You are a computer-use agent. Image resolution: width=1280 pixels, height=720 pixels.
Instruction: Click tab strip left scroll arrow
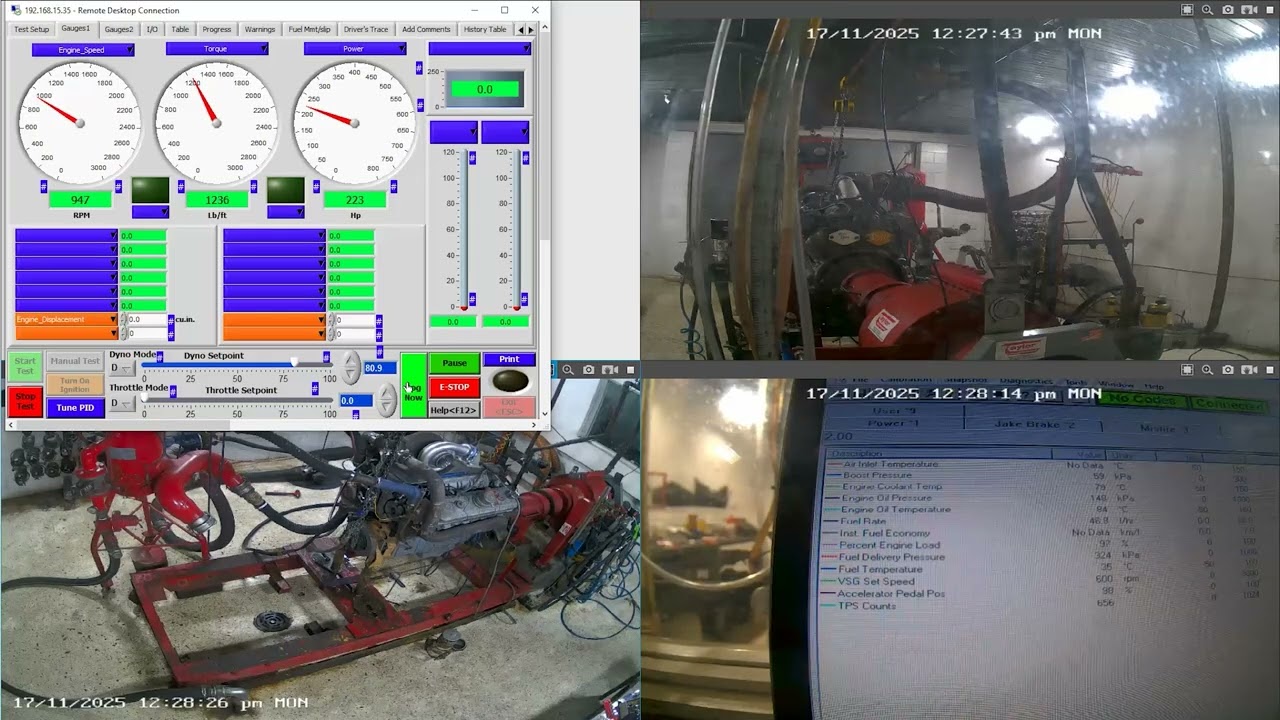coord(520,30)
